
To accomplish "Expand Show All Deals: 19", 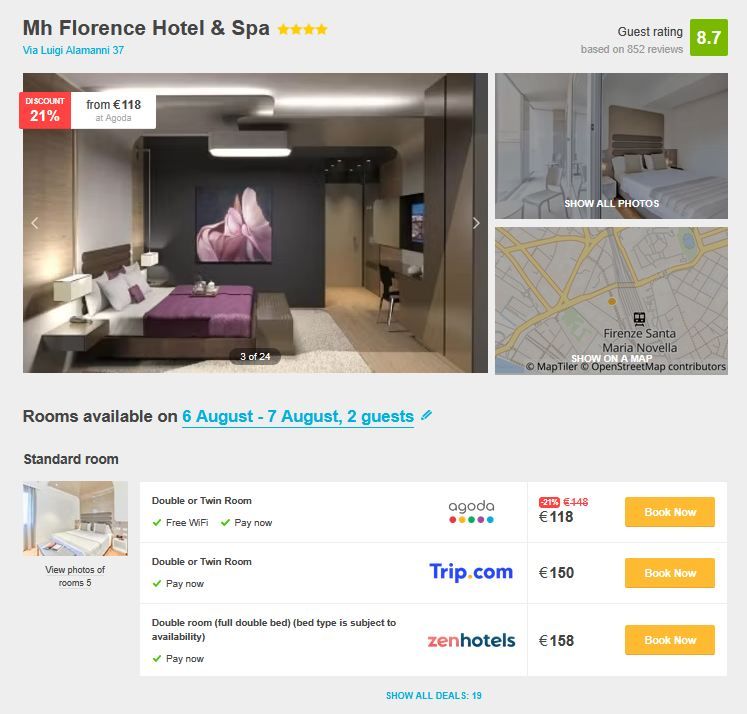I will point(434,695).
